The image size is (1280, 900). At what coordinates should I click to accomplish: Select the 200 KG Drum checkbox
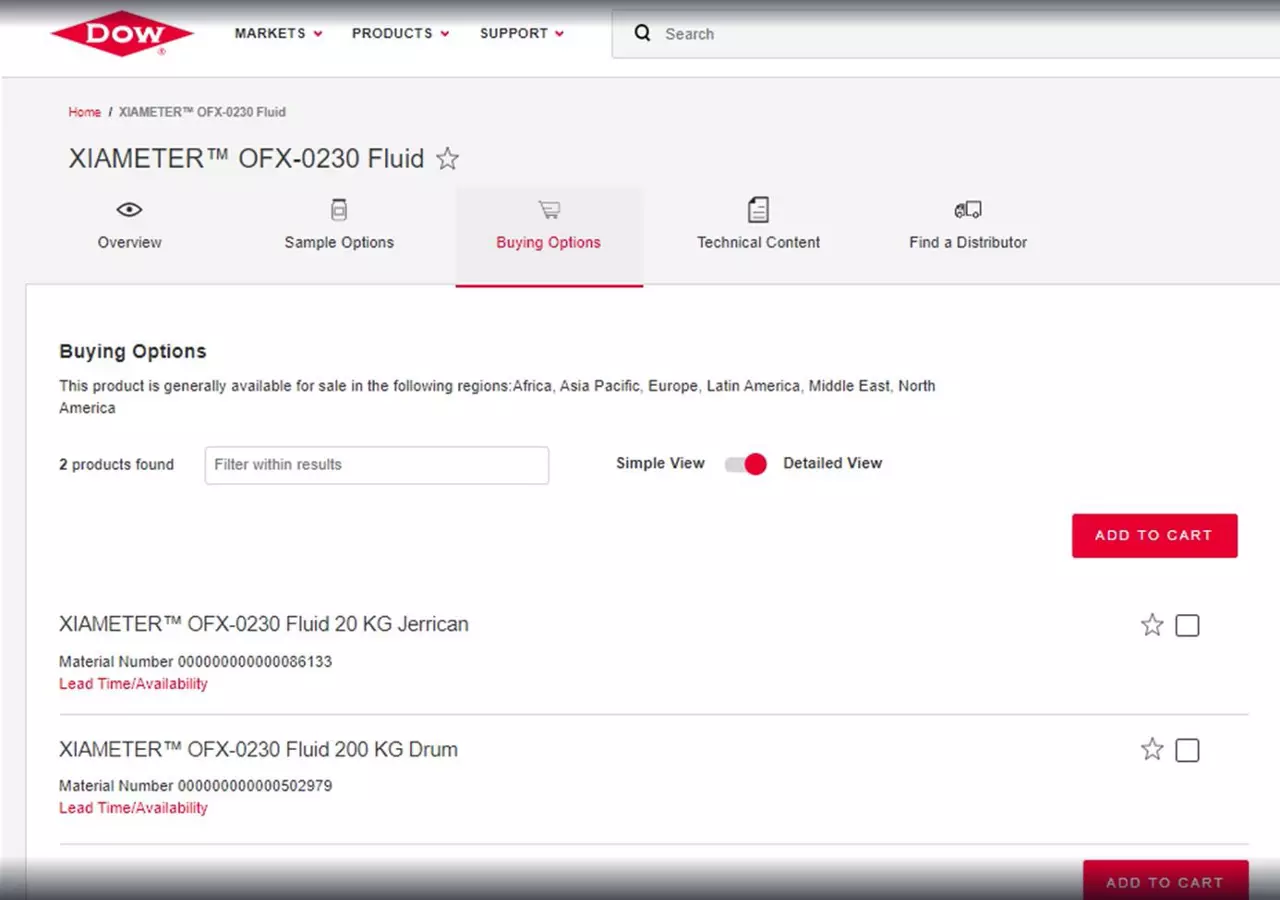(1187, 751)
